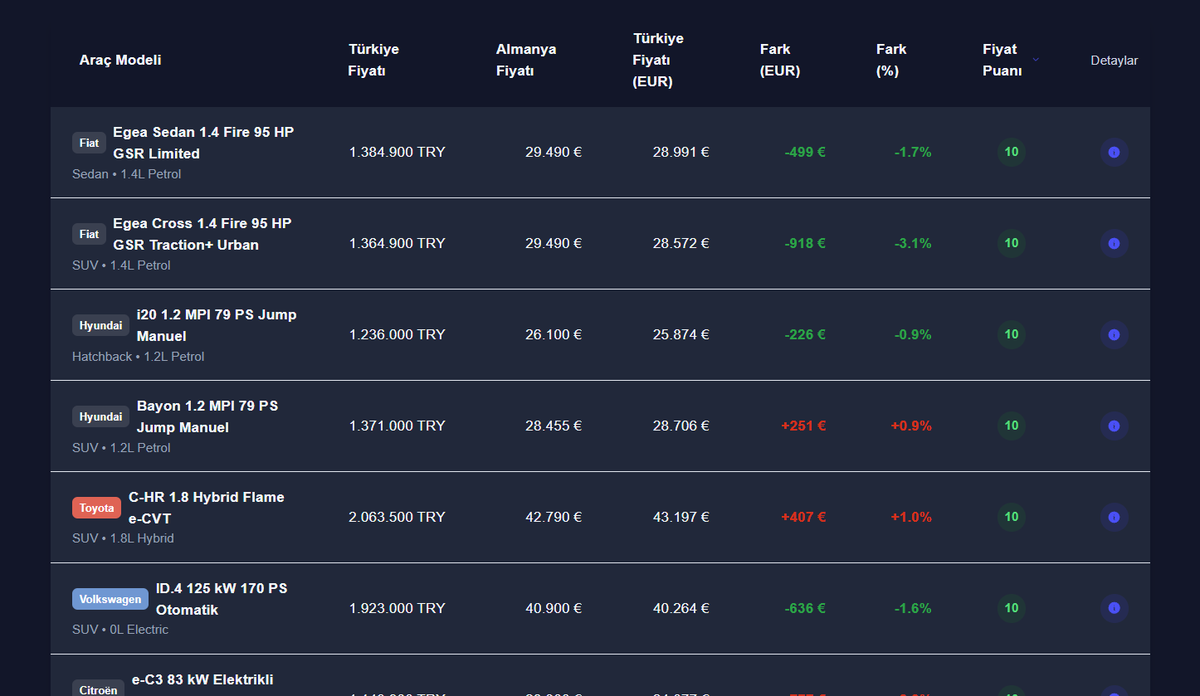Click Germany price 26.100 €
This screenshot has width=1200, height=696.
click(x=553, y=334)
